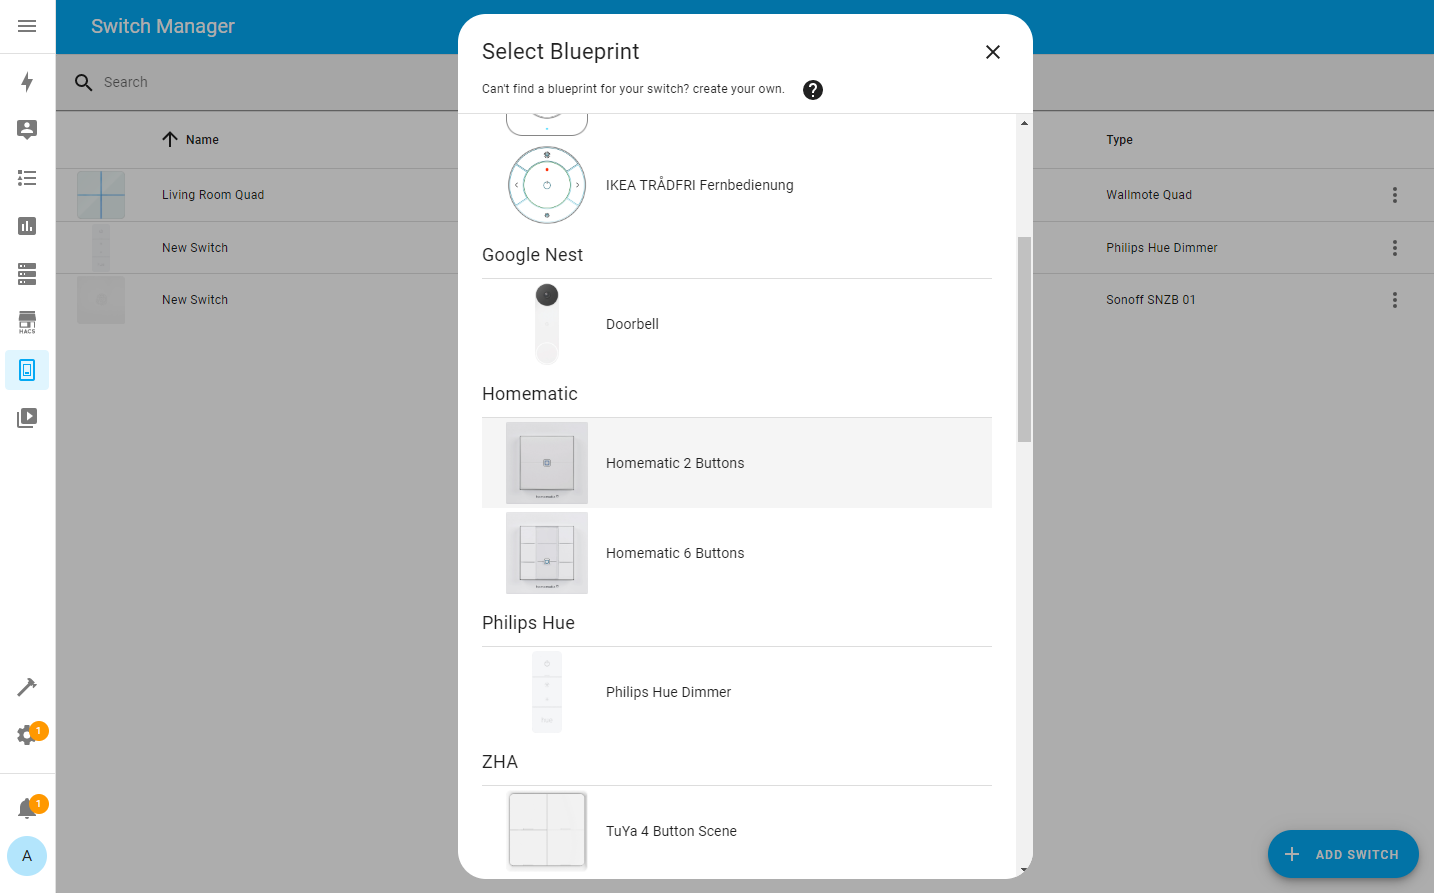Close the Select Blueprint dialog
Screen dimensions: 1434x893
coord(993,52)
